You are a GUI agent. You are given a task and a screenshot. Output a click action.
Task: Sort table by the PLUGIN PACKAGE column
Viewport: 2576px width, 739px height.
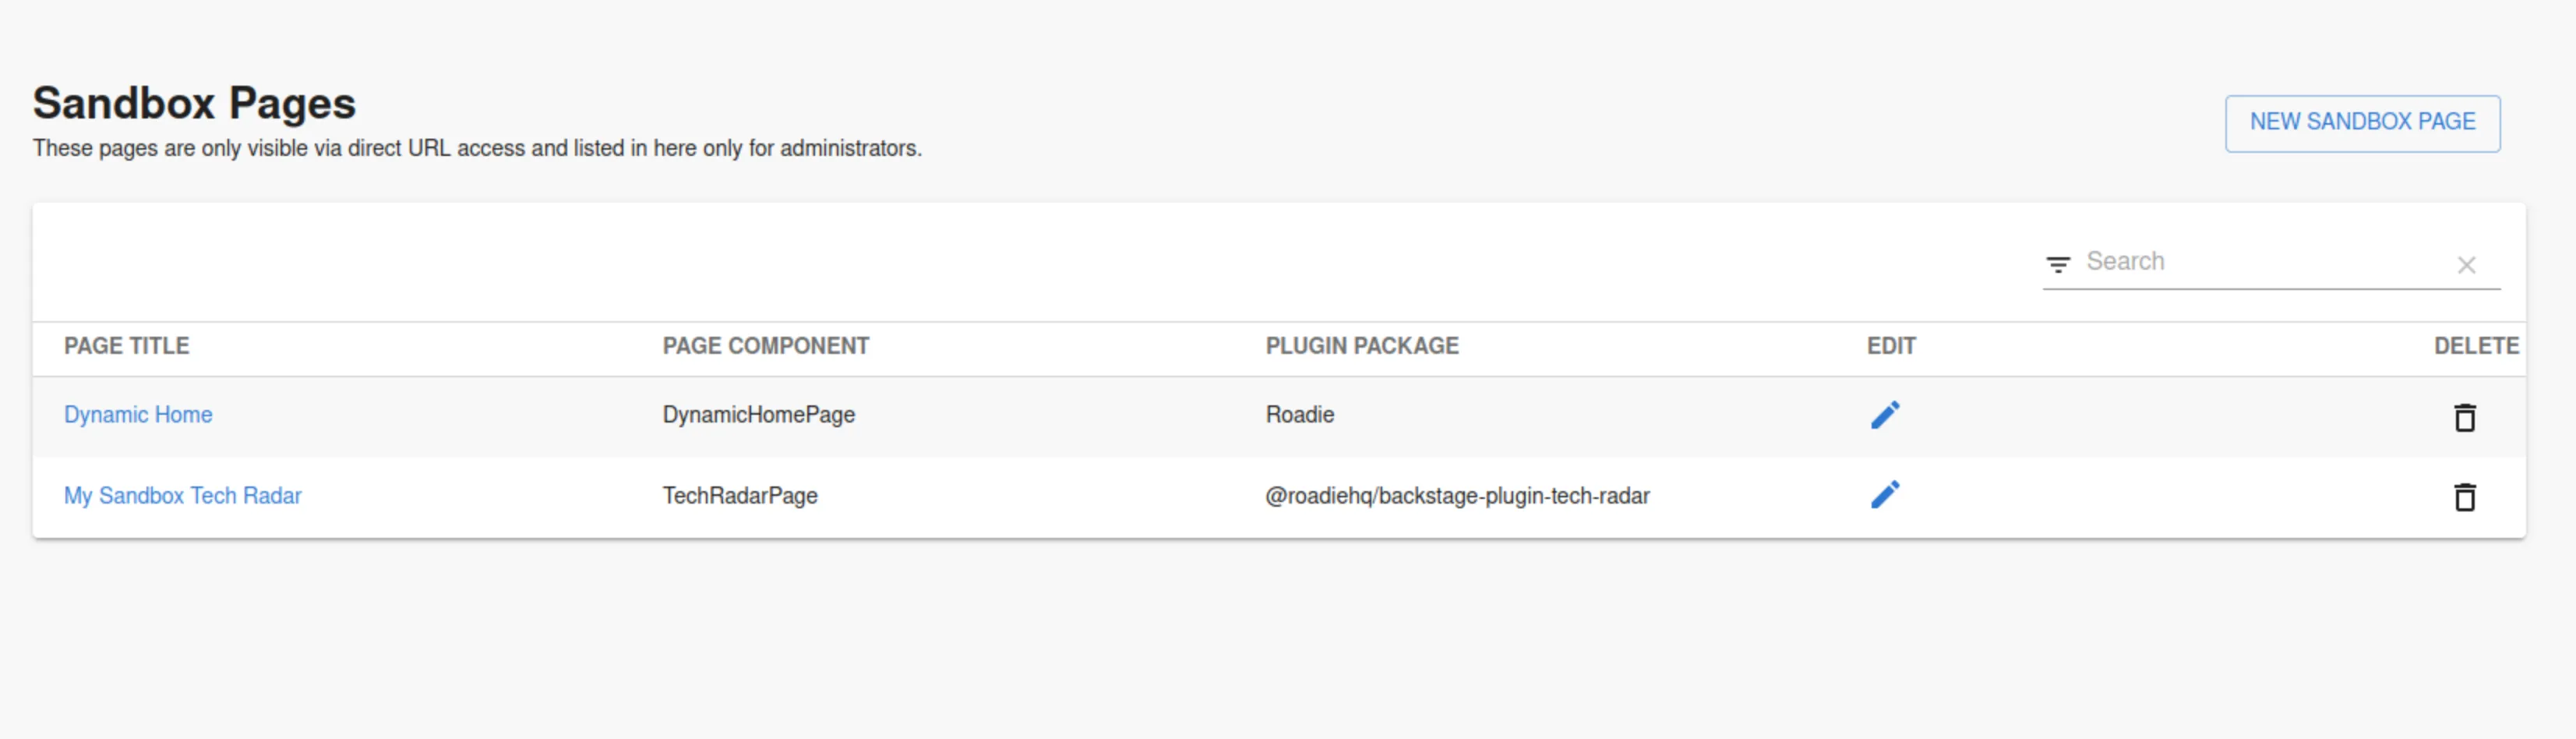tap(1362, 345)
